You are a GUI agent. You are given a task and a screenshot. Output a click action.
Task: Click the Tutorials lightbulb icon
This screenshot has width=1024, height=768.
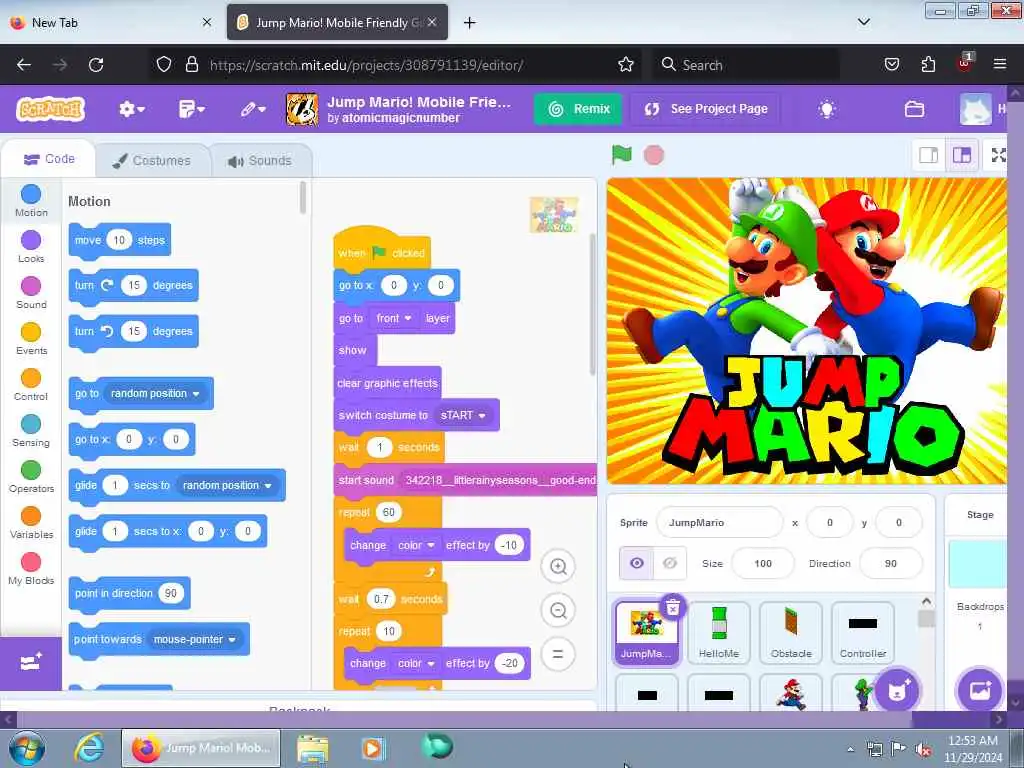point(827,109)
